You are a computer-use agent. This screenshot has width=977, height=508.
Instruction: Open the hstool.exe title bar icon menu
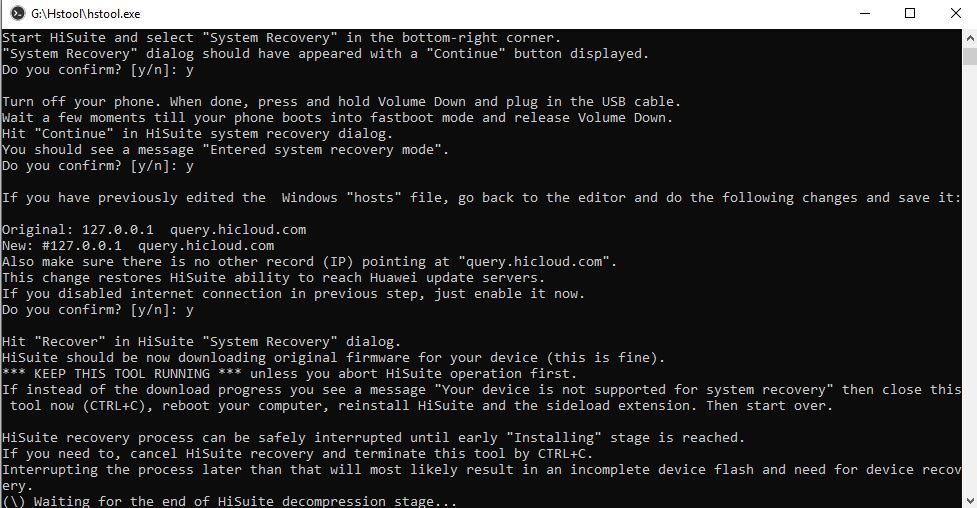[18, 13]
